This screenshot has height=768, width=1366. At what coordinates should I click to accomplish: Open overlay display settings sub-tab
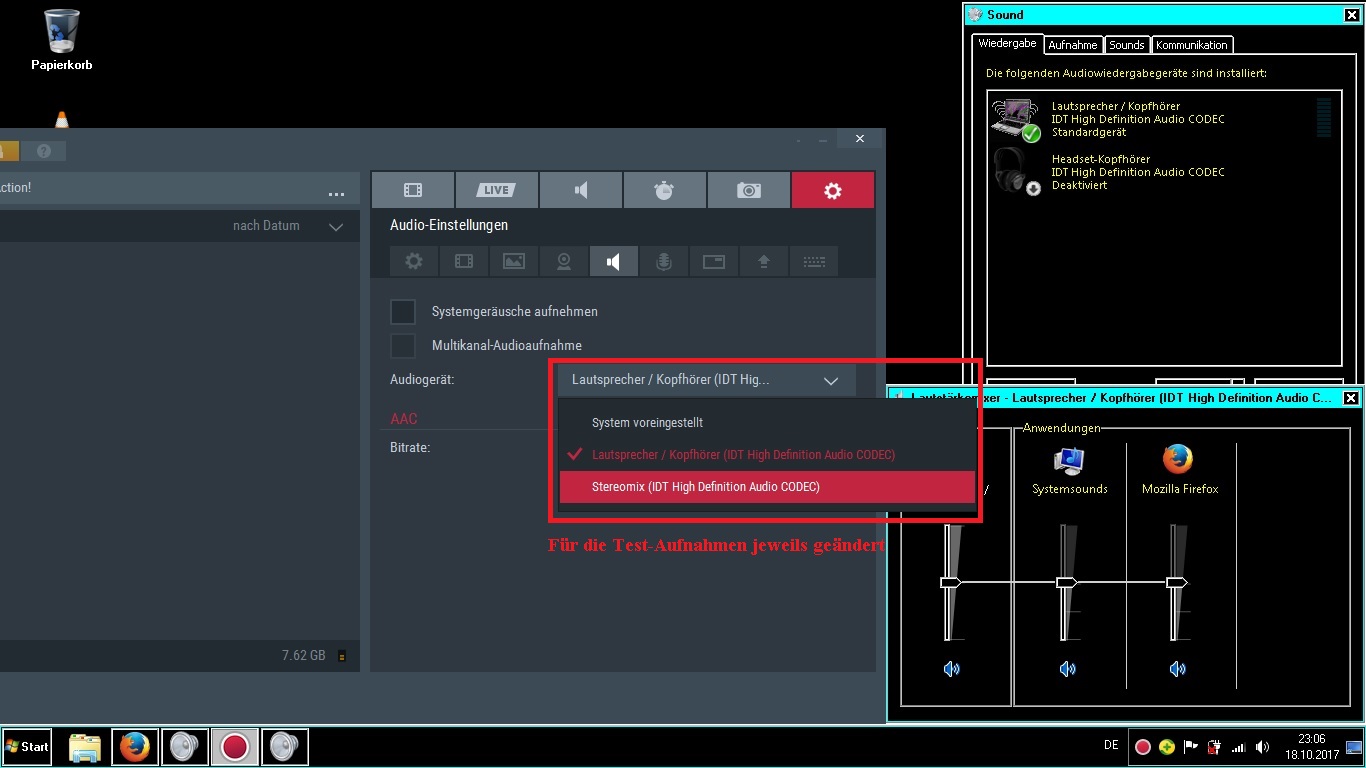[x=714, y=262]
